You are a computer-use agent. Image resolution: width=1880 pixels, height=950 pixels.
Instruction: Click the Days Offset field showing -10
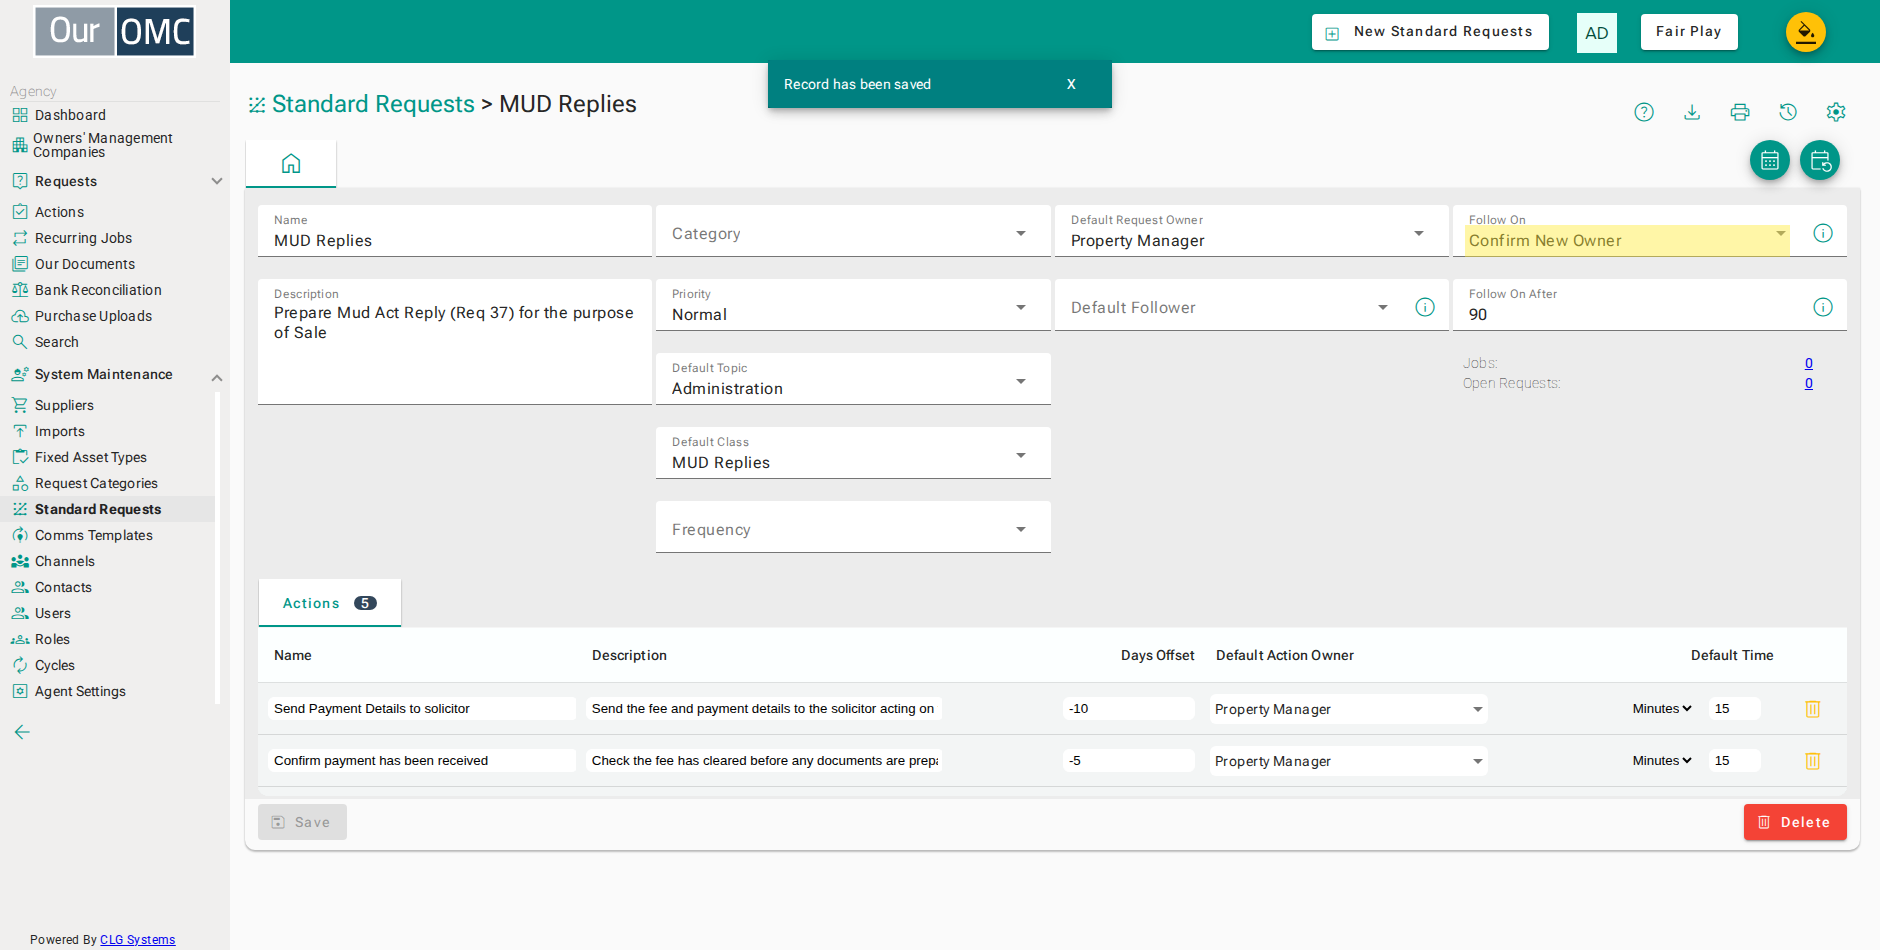coord(1128,709)
